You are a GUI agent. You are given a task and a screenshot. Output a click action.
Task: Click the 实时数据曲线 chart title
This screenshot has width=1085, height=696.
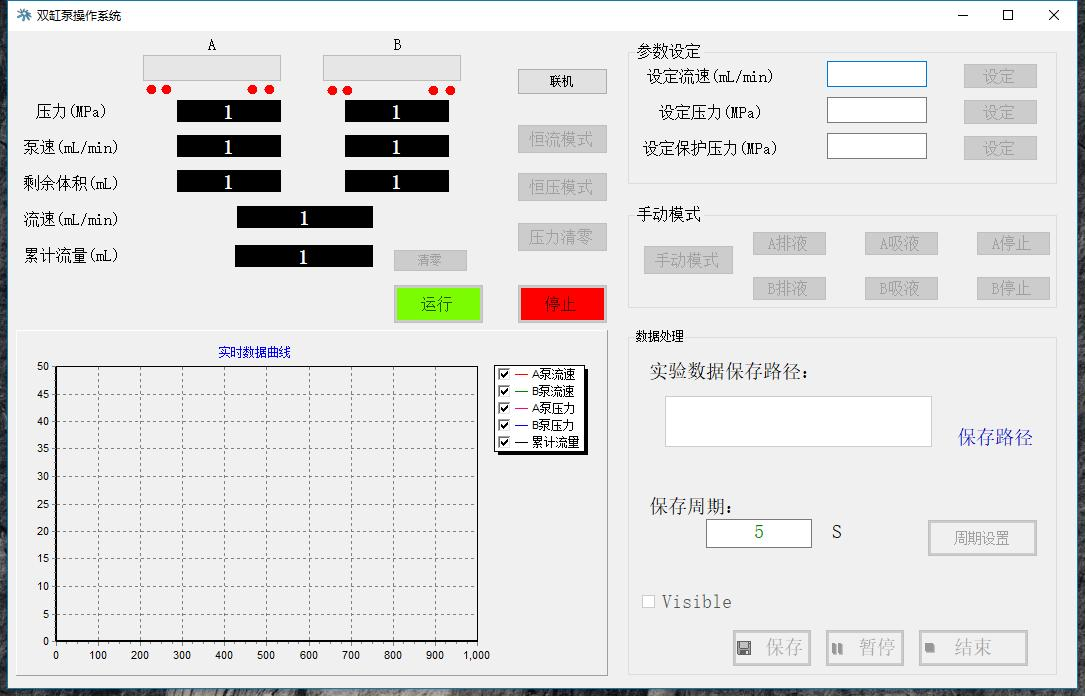pyautogui.click(x=254, y=352)
